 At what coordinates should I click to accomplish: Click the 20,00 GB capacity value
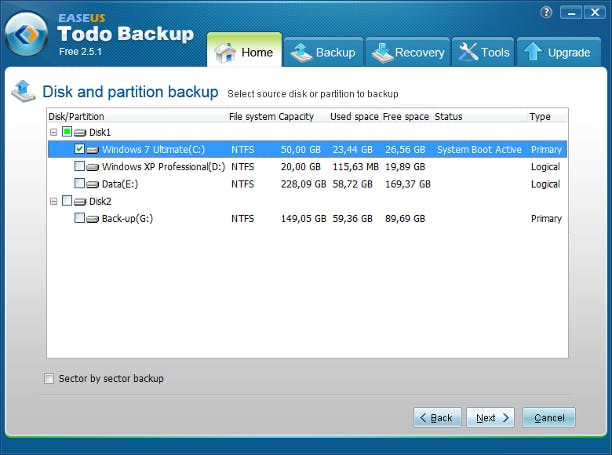(301, 167)
